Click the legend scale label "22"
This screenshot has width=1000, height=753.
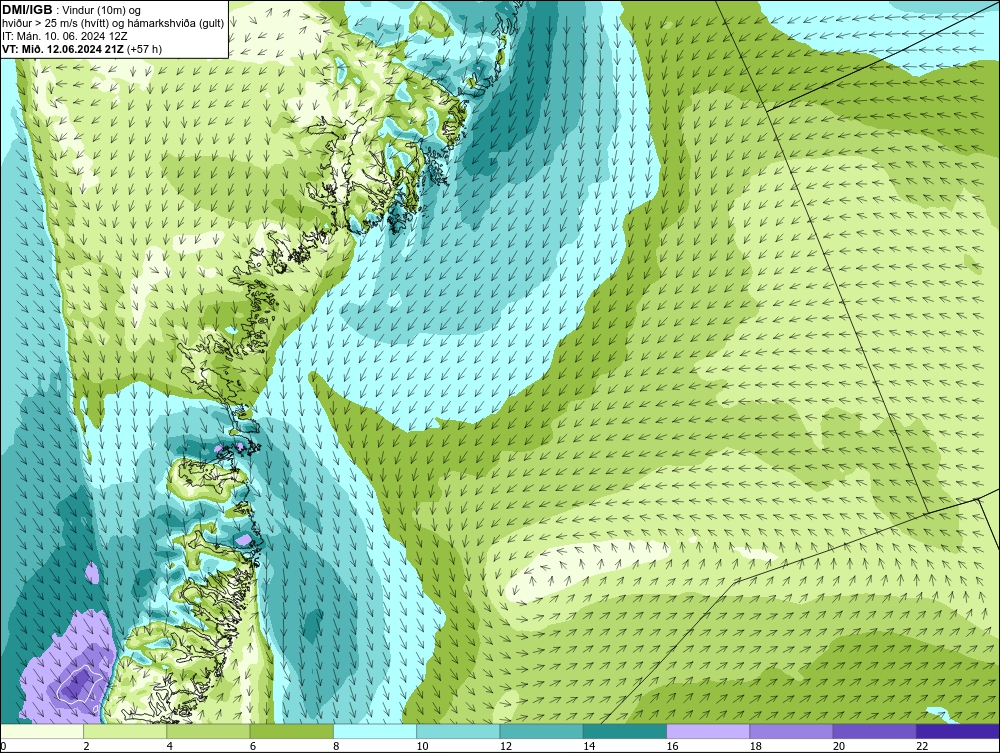pyautogui.click(x=922, y=746)
